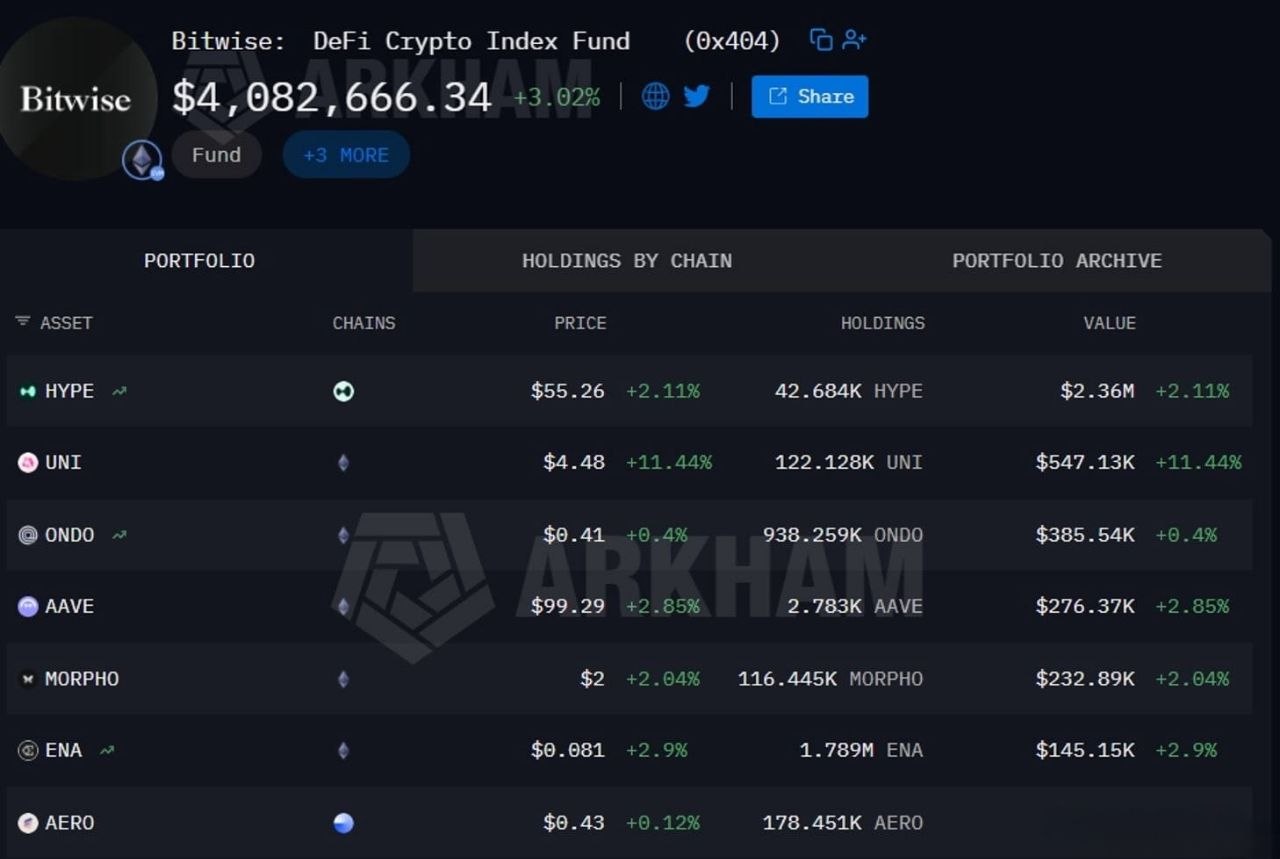This screenshot has width=1280, height=859.
Task: Open the Twitter bird icon
Action: click(x=697, y=96)
